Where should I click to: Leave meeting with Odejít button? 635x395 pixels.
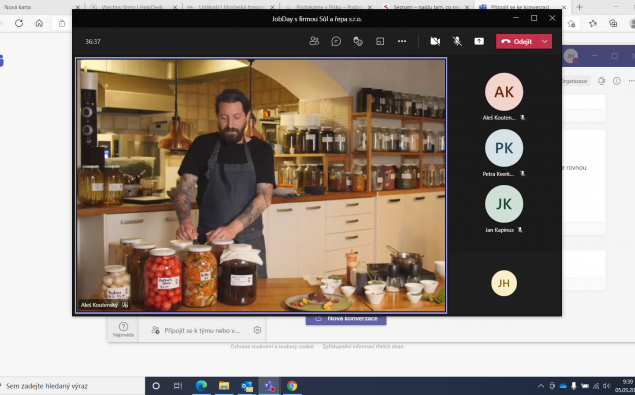click(x=517, y=41)
